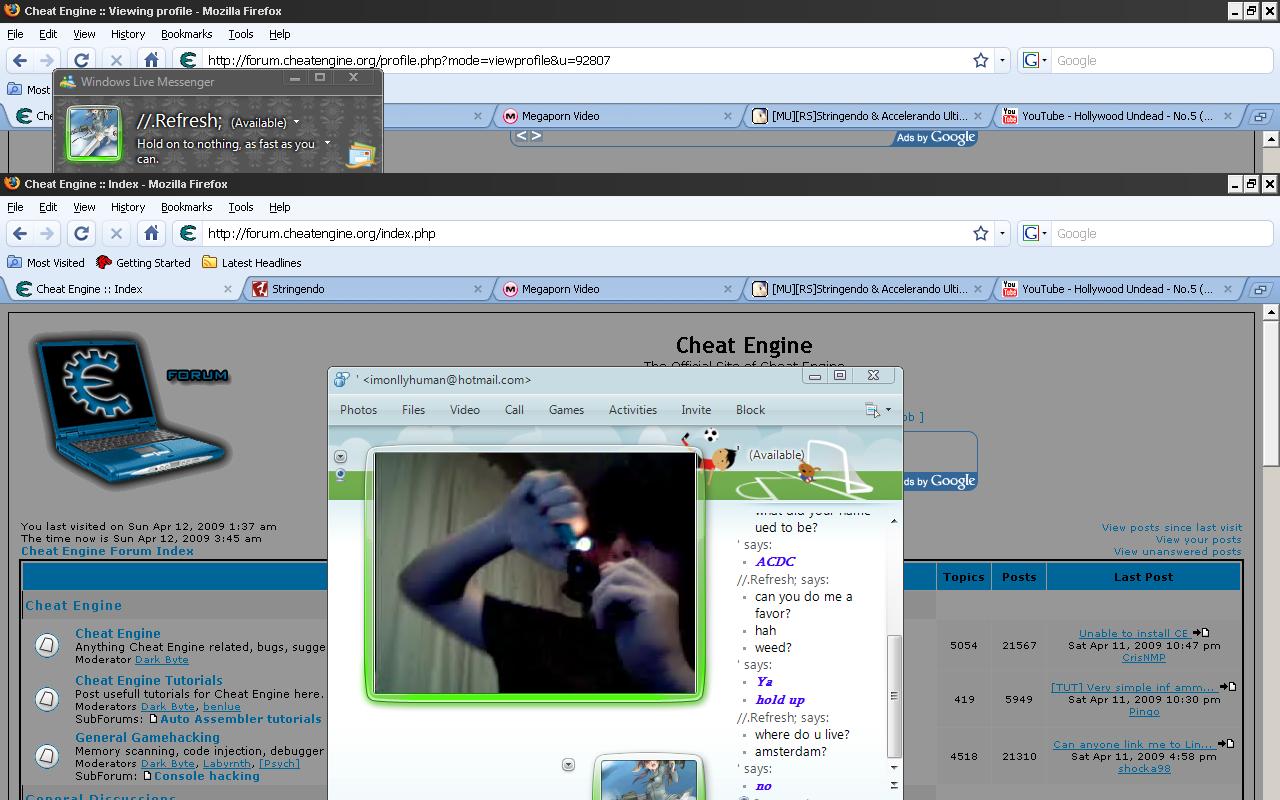Click Forward arrow in the Index Firefox window
The height and width of the screenshot is (800, 1280).
[x=47, y=233]
